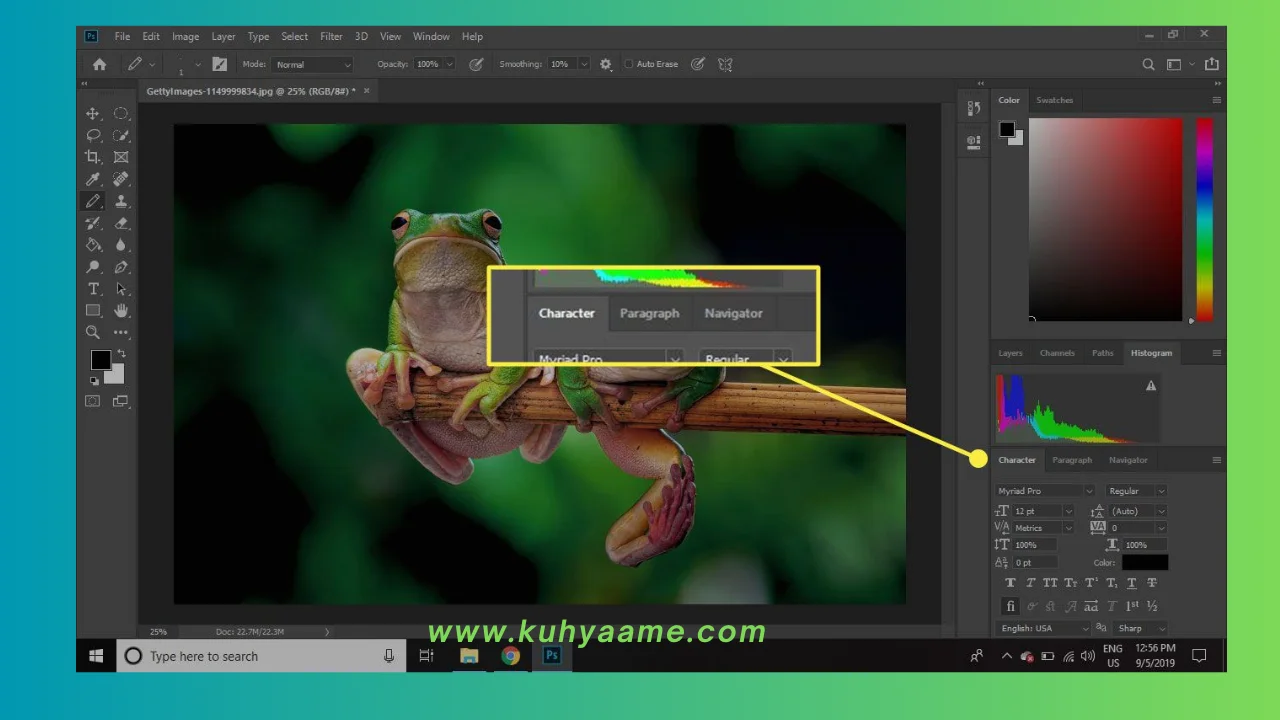Image resolution: width=1280 pixels, height=720 pixels.
Task: Select the Hand tool
Action: click(121, 311)
